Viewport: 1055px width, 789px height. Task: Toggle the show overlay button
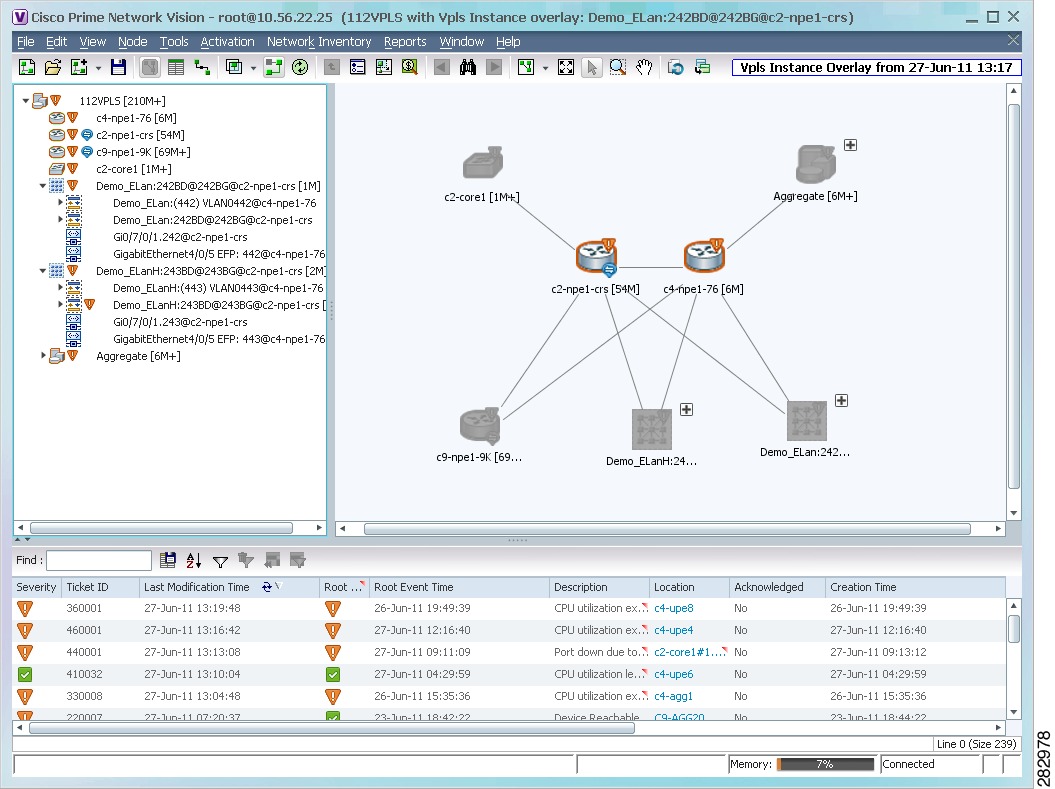(273, 67)
